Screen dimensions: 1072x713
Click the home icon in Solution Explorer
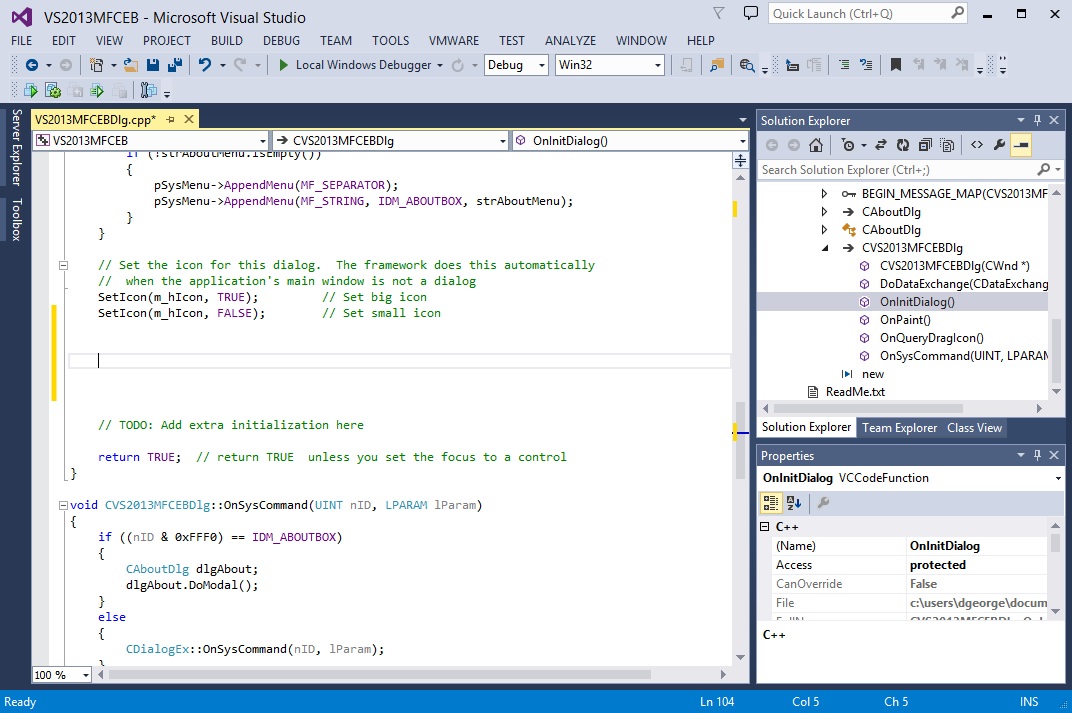pos(816,145)
